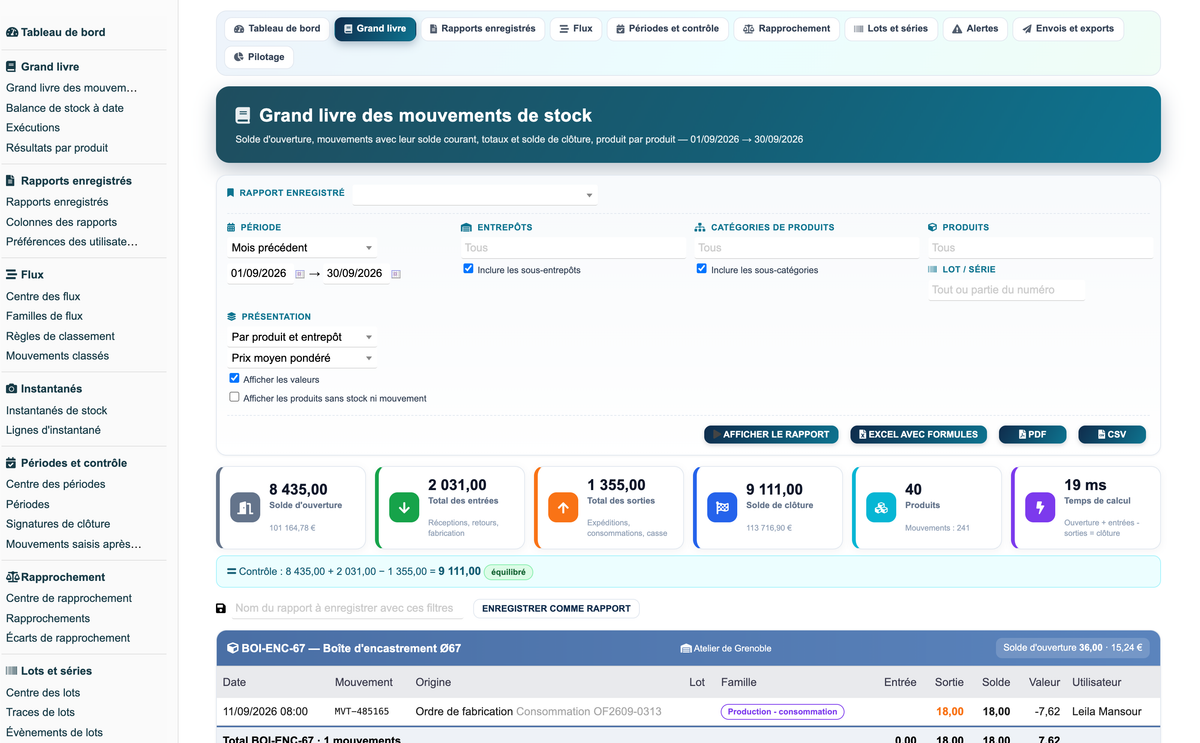The width and height of the screenshot is (1200, 743).
Task: Click the box icon next to BOI-ENC-67
Action: [232, 648]
